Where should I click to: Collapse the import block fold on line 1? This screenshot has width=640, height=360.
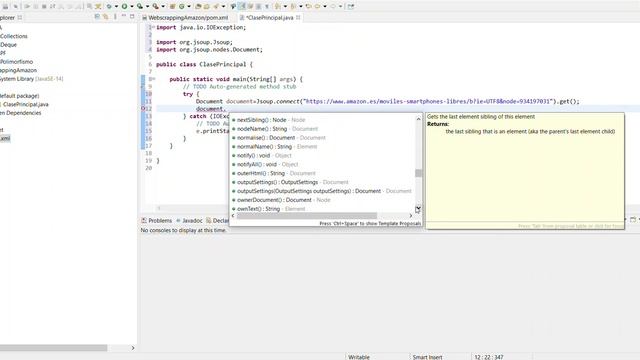pos(153,27)
